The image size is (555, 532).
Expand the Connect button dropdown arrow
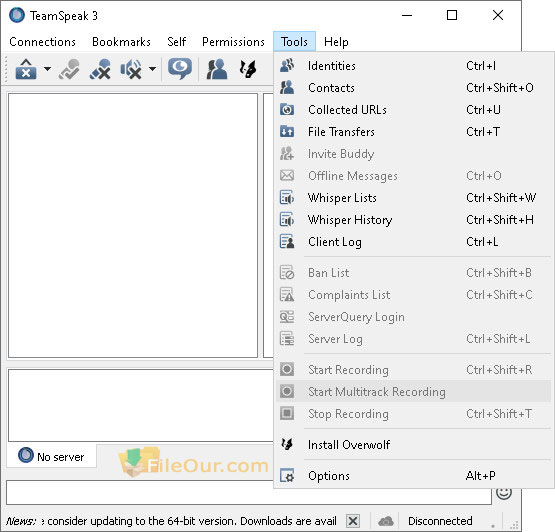pyautogui.click(x=47, y=69)
